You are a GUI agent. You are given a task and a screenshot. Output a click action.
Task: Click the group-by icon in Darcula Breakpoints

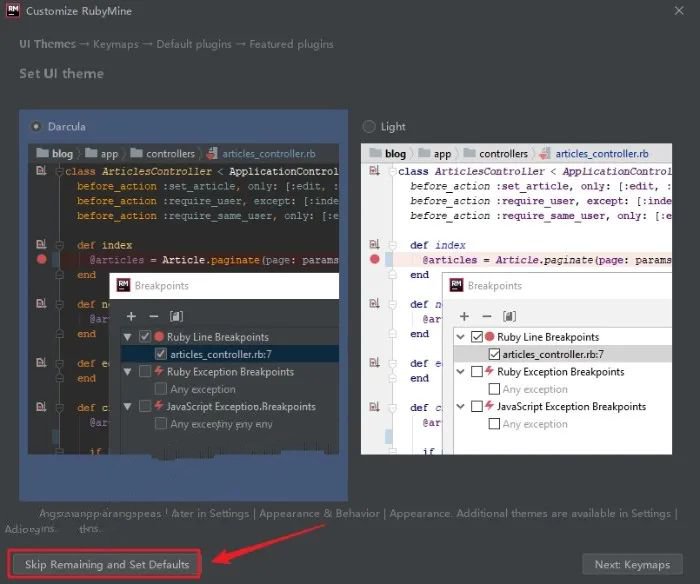pyautogui.click(x=176, y=317)
